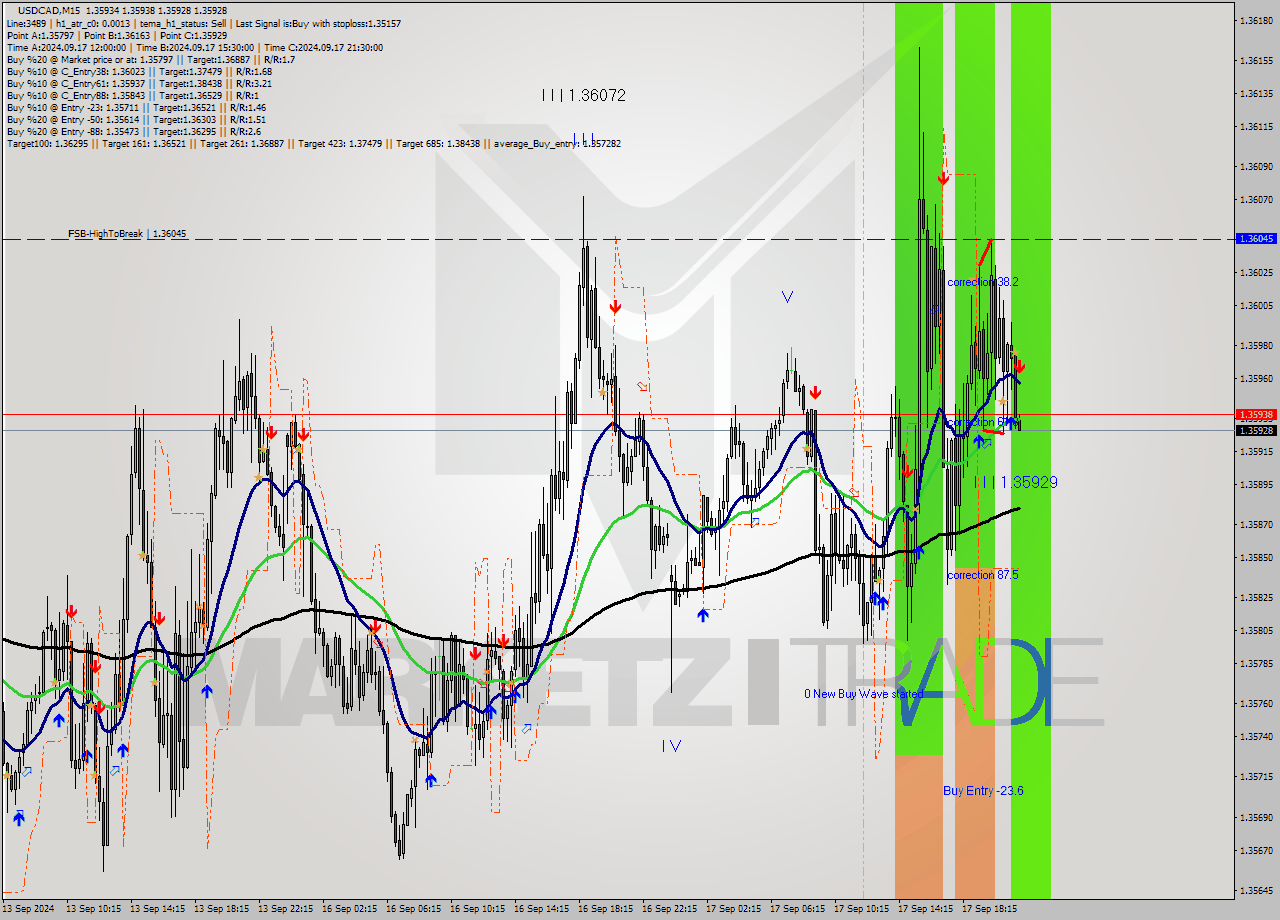Click the '13 Sep 18:15' time axis label

221,909
